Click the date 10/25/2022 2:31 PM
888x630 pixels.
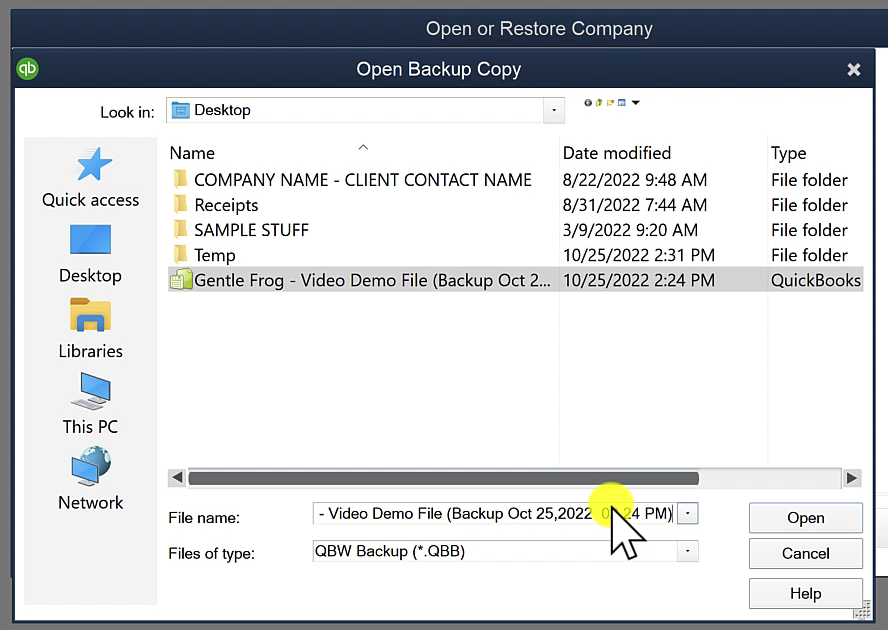tap(639, 255)
